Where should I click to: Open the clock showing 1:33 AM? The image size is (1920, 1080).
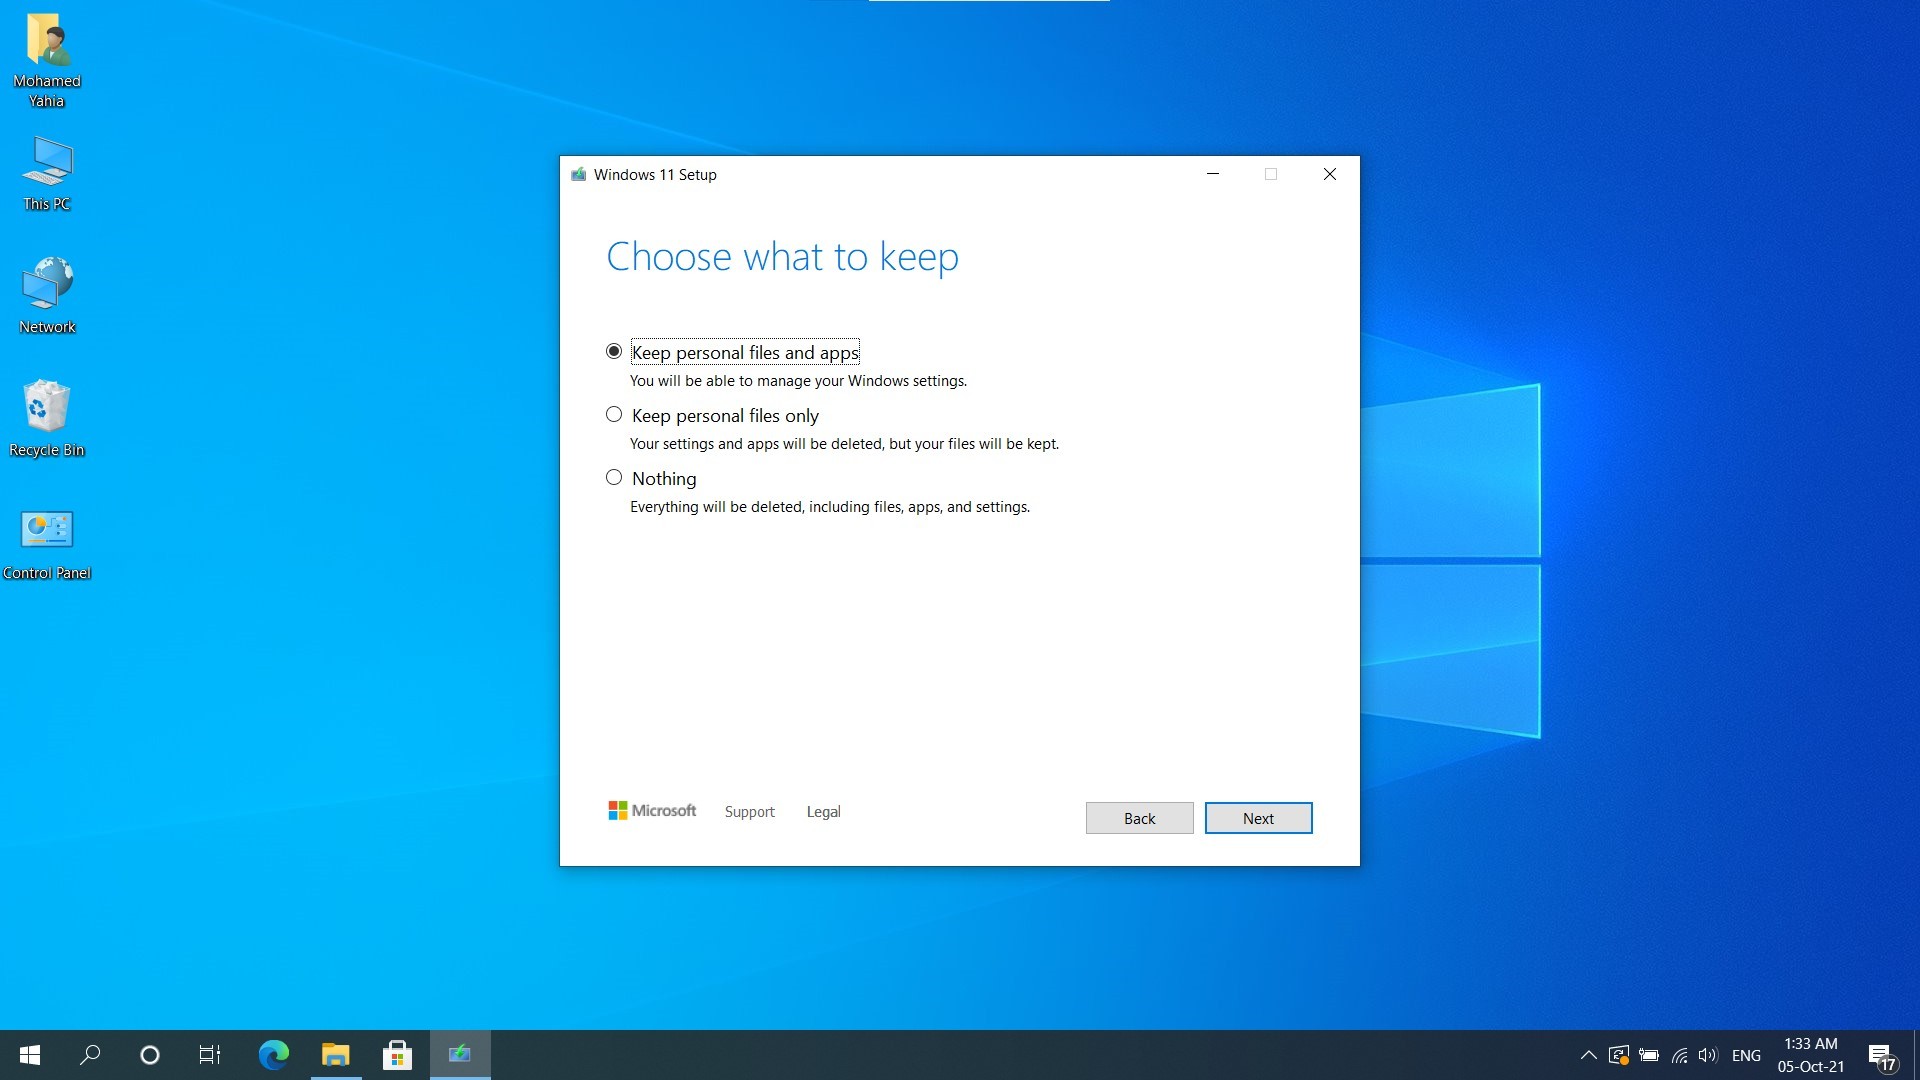tap(1811, 1055)
